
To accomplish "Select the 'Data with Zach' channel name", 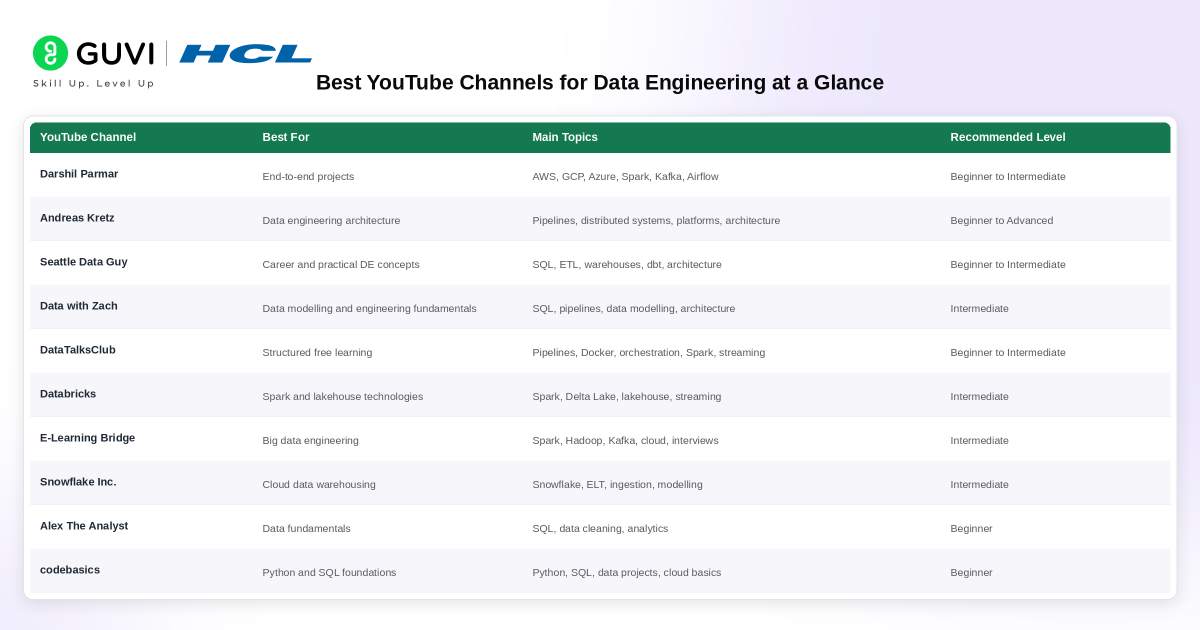I will coord(79,306).
